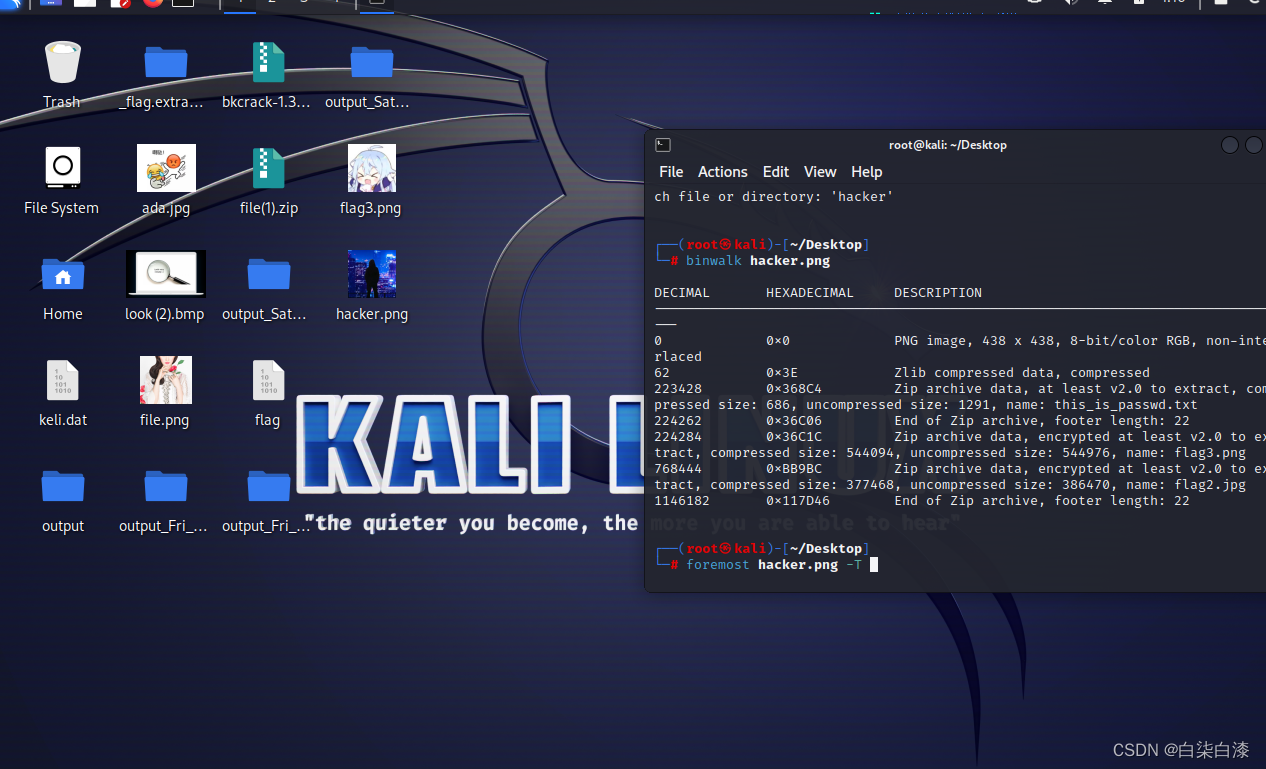Select the flag binary file icon

click(268, 382)
